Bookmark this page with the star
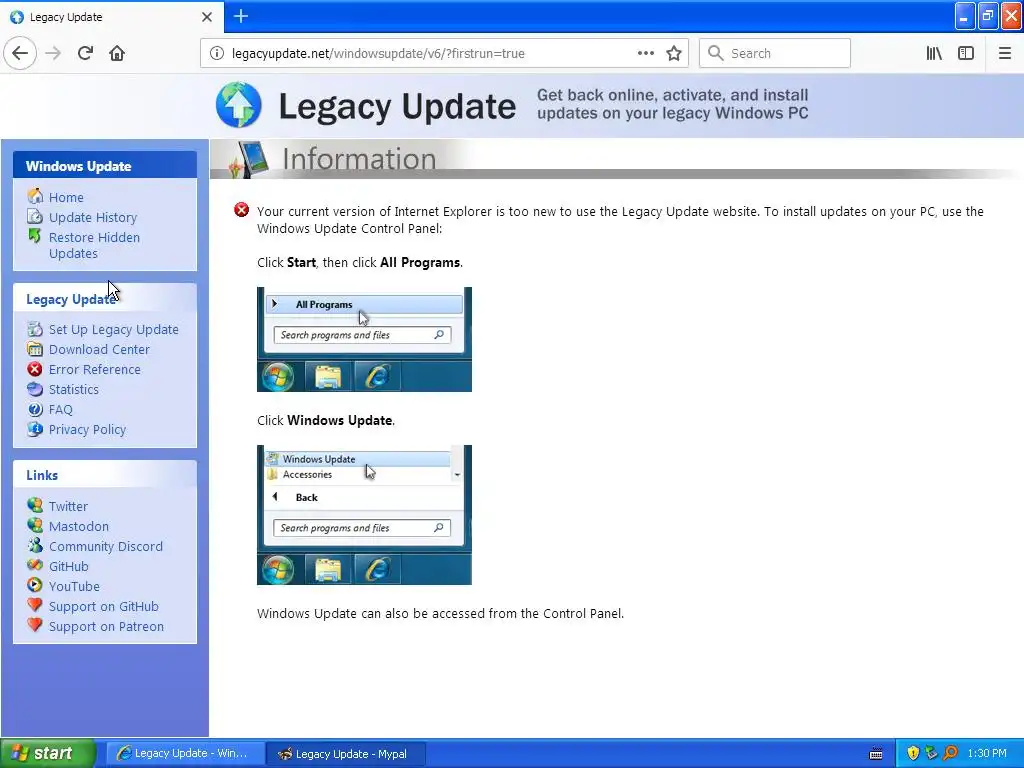1024x768 pixels. [x=674, y=54]
